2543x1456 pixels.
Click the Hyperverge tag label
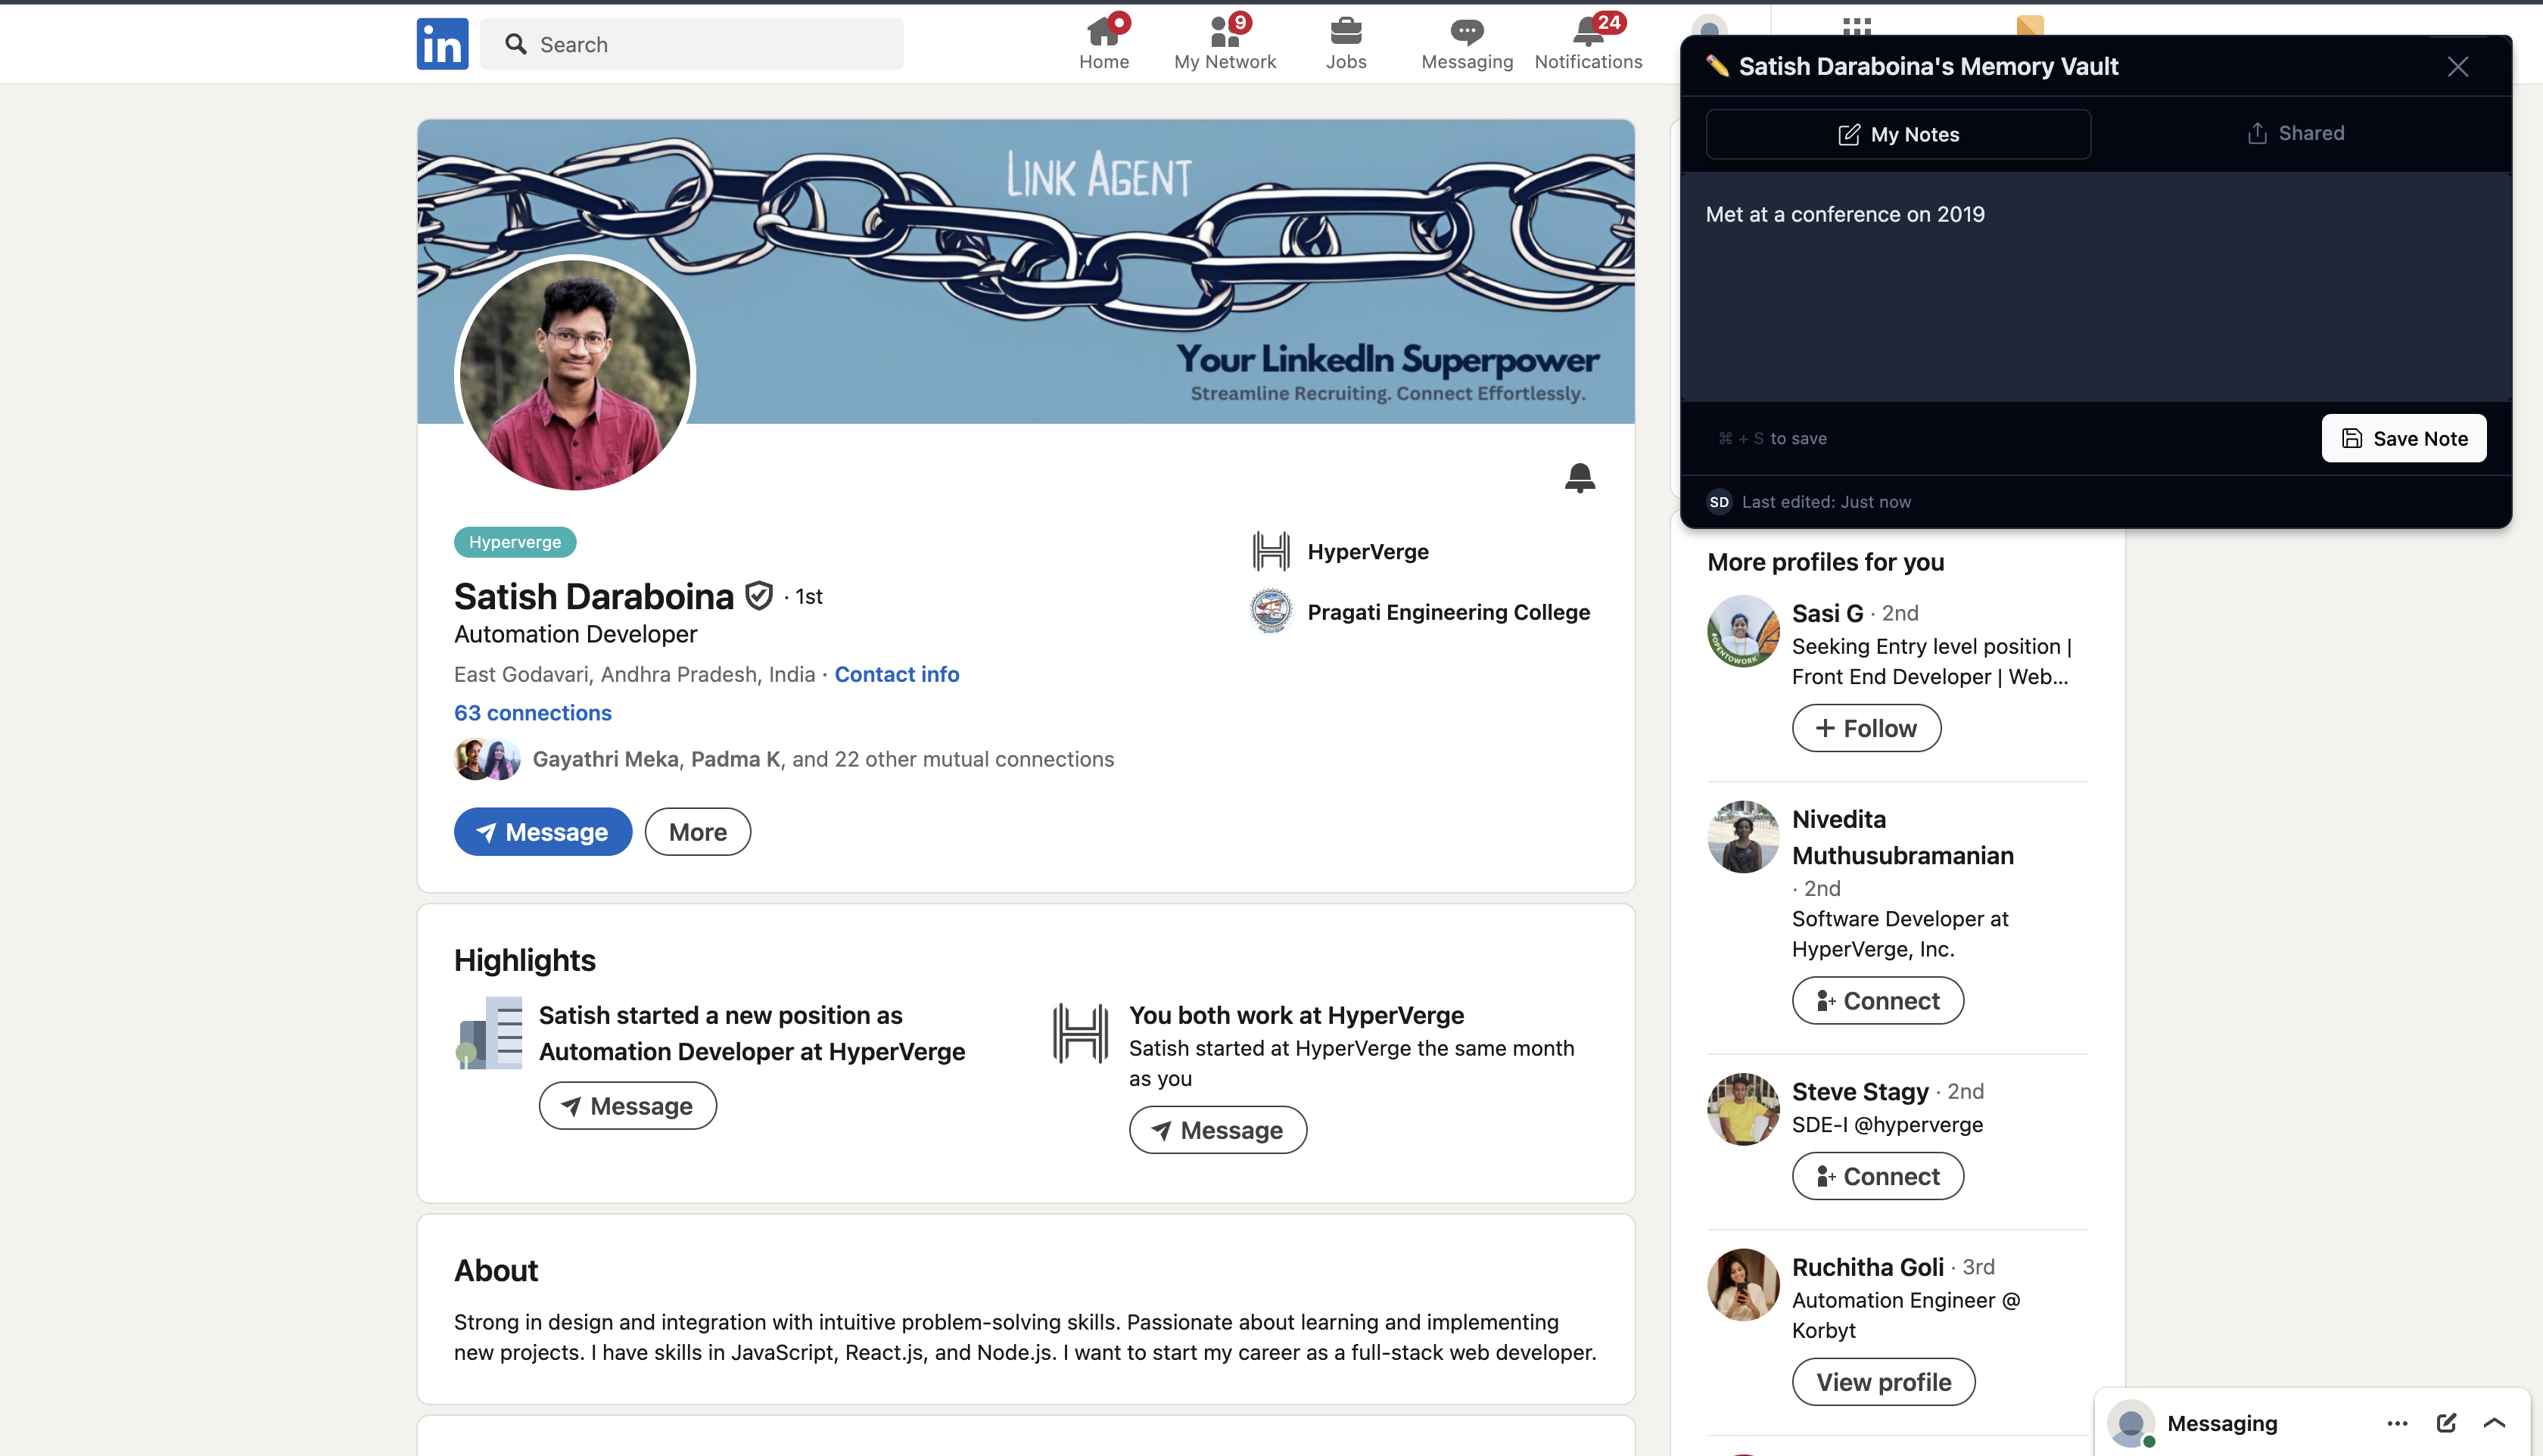(x=515, y=542)
